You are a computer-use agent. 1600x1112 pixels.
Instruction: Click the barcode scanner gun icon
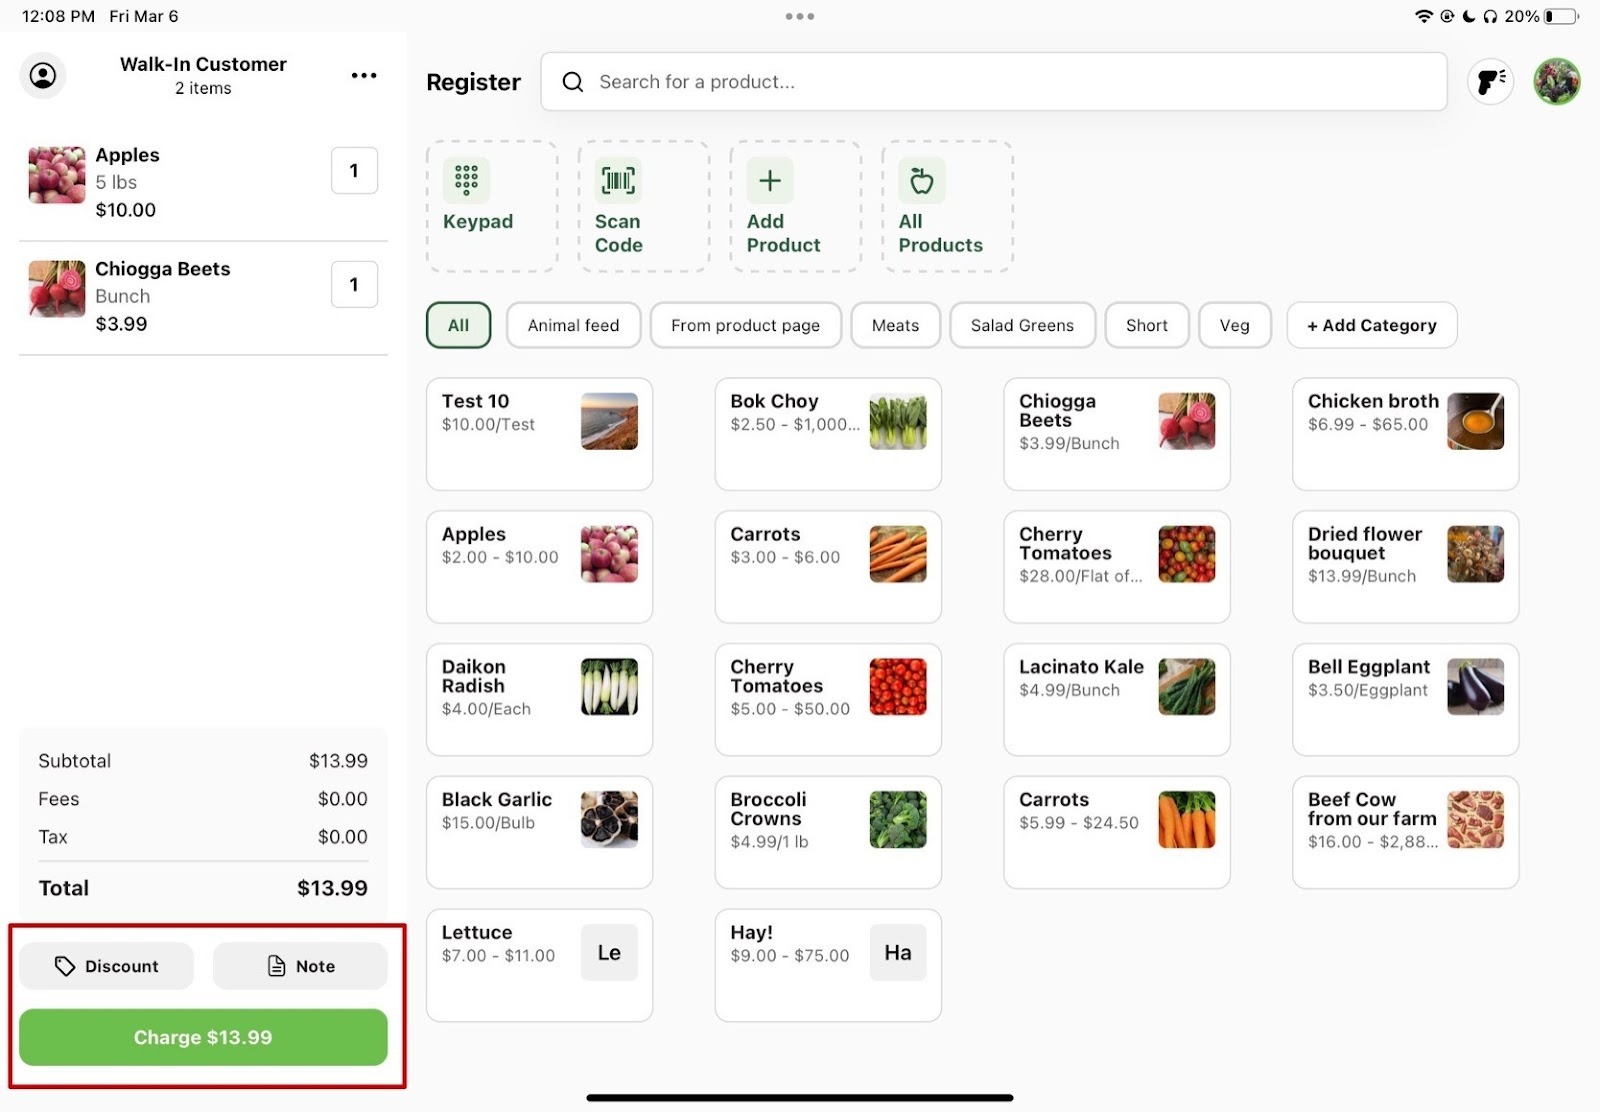click(1490, 82)
